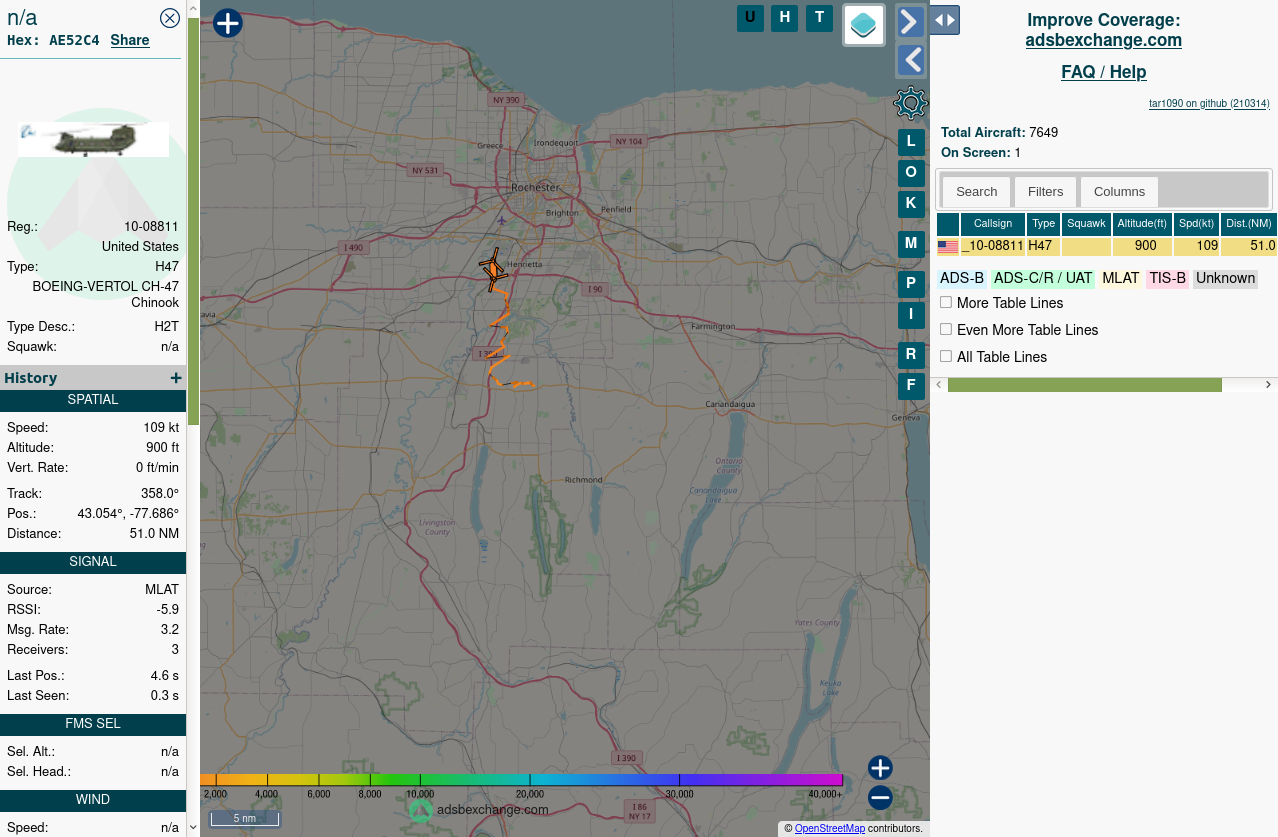Switch to the Search tab

976,191
